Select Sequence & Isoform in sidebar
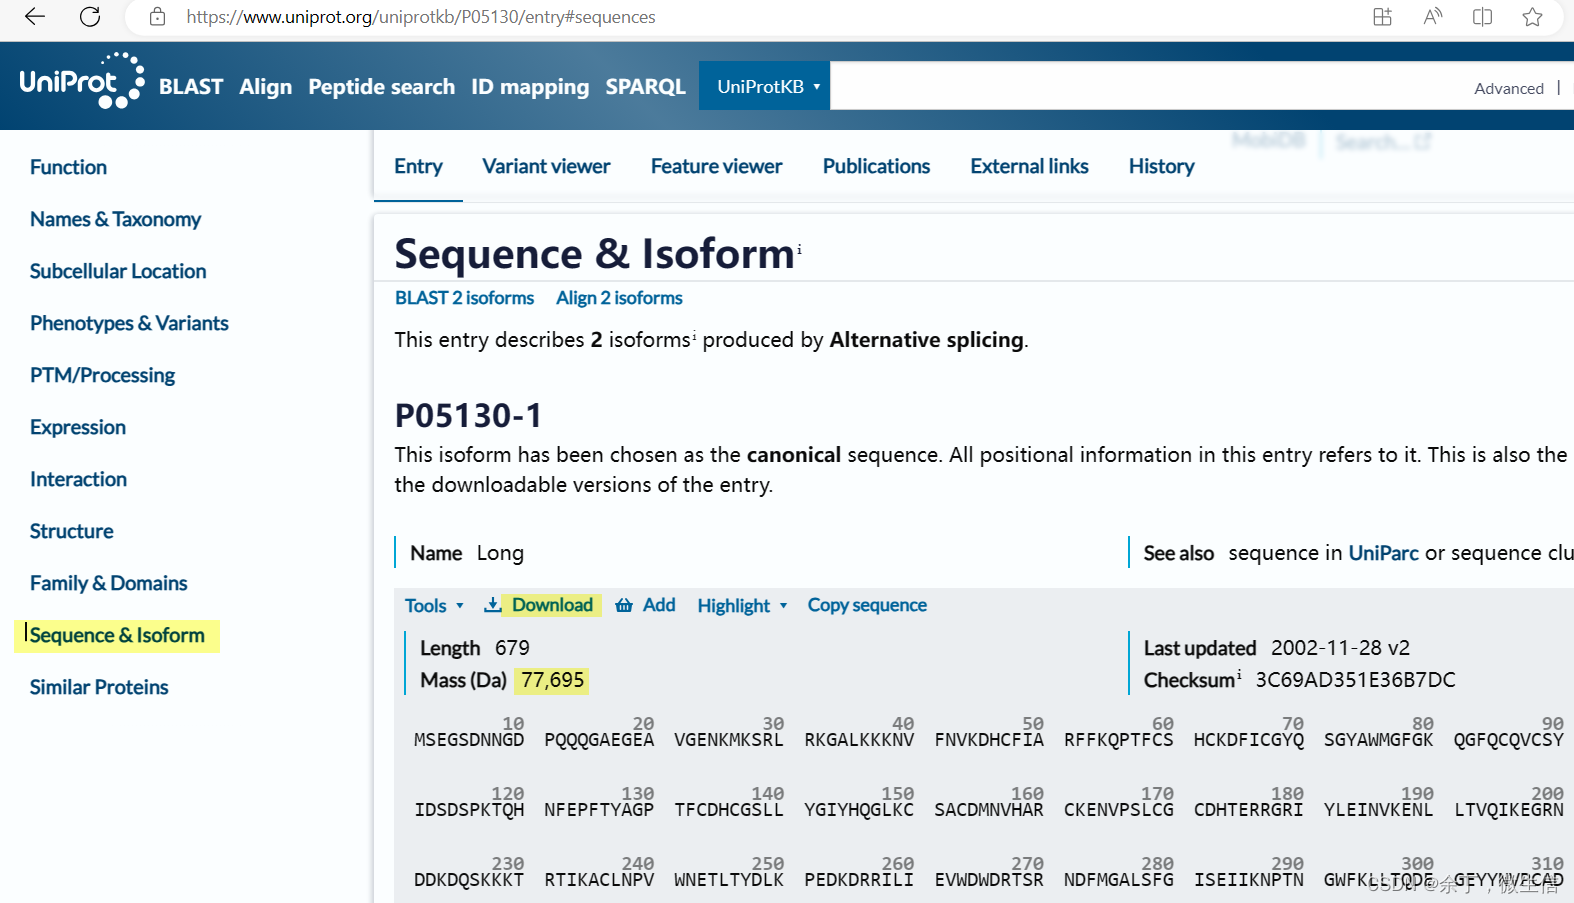1574x903 pixels. click(117, 635)
